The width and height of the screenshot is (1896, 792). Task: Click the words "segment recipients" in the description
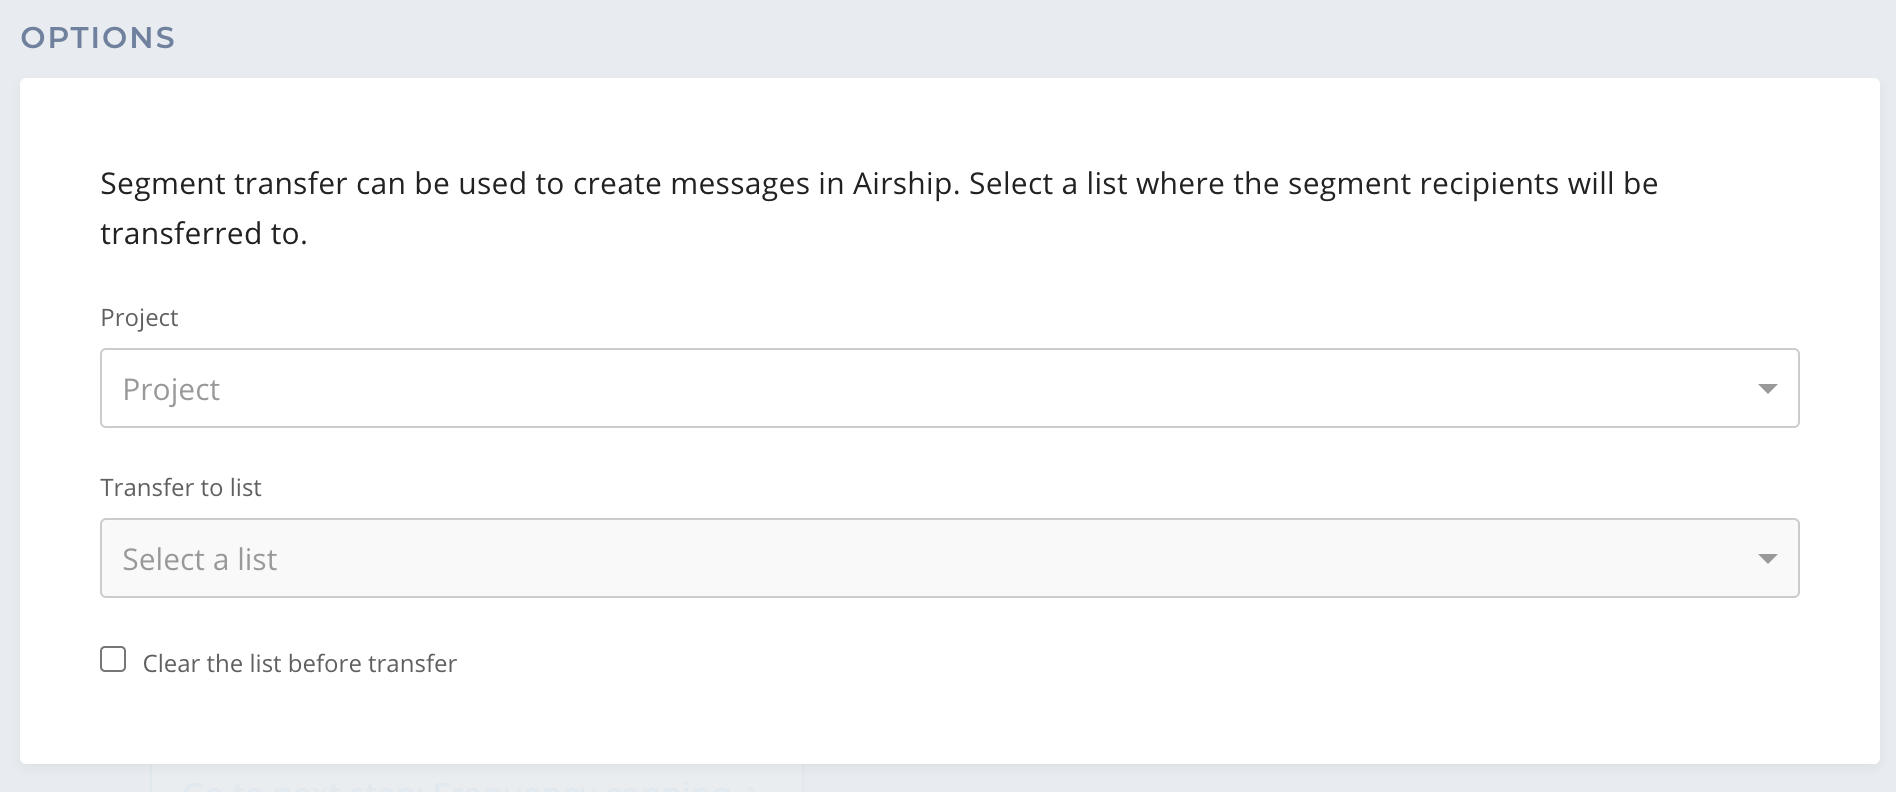tap(1422, 184)
